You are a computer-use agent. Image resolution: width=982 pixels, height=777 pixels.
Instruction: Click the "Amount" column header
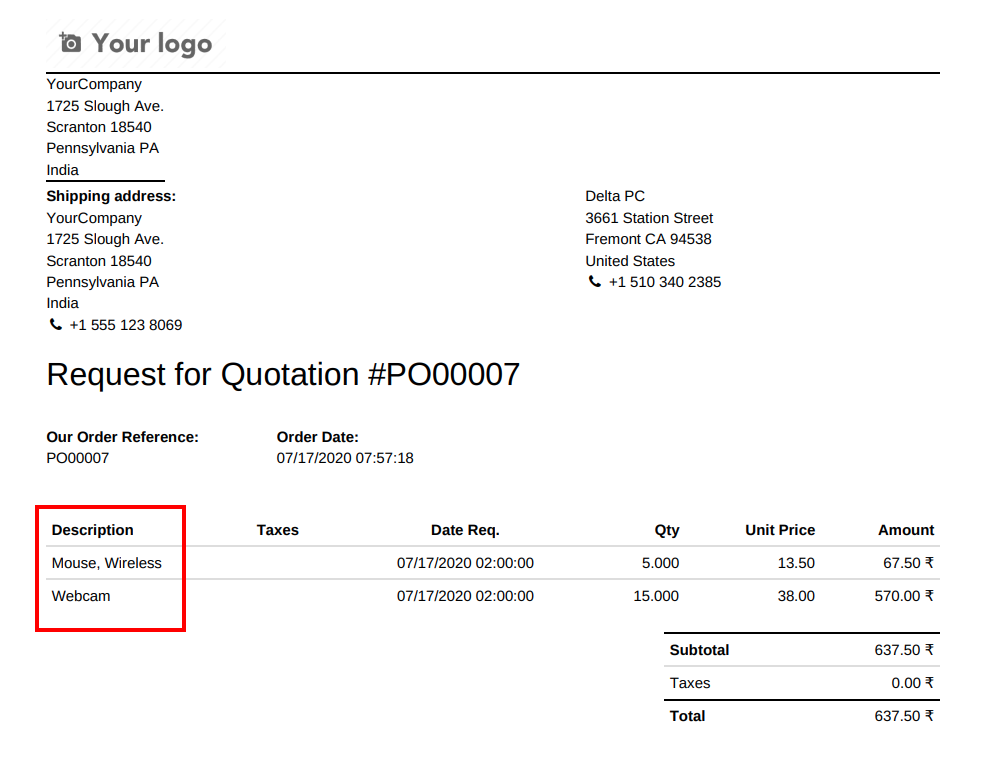[x=906, y=530]
